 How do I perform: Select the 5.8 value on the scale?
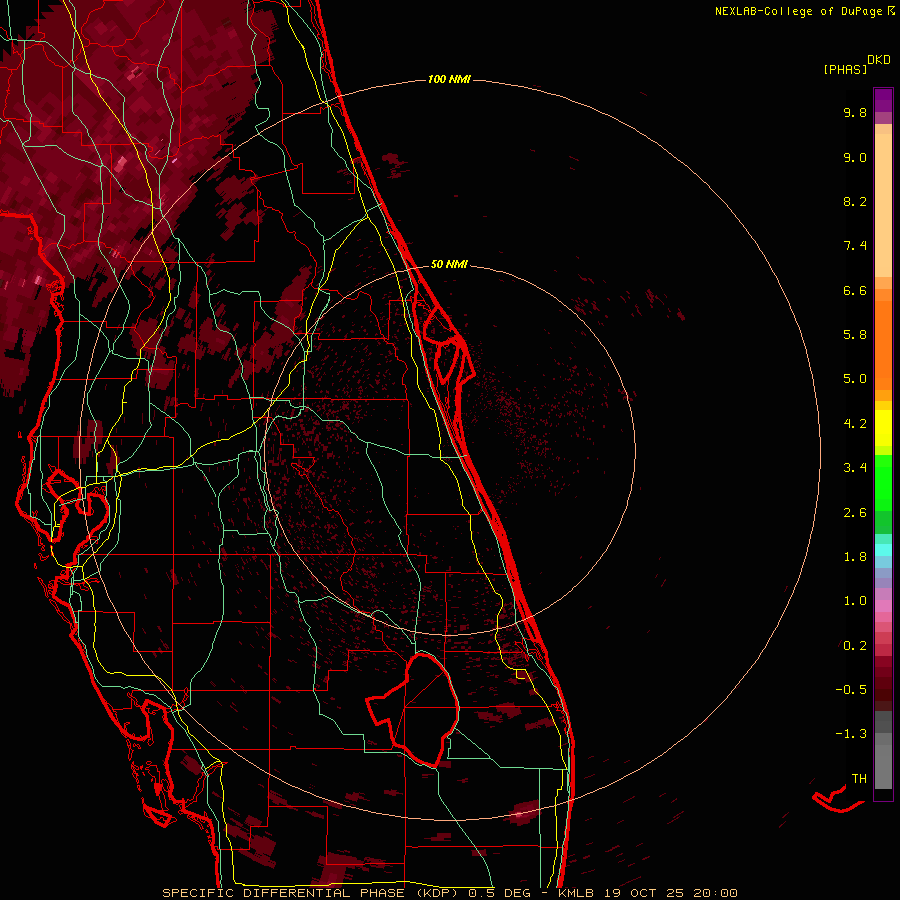tap(855, 335)
